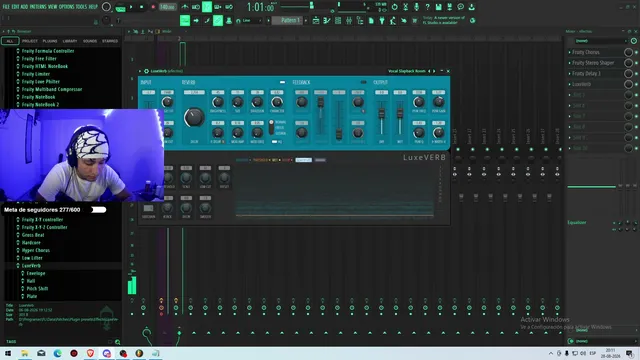Image resolution: width=640 pixels, height=360 pixels.
Task: Expand Fruity Chorus slot menu in mixer
Action: pos(570,52)
